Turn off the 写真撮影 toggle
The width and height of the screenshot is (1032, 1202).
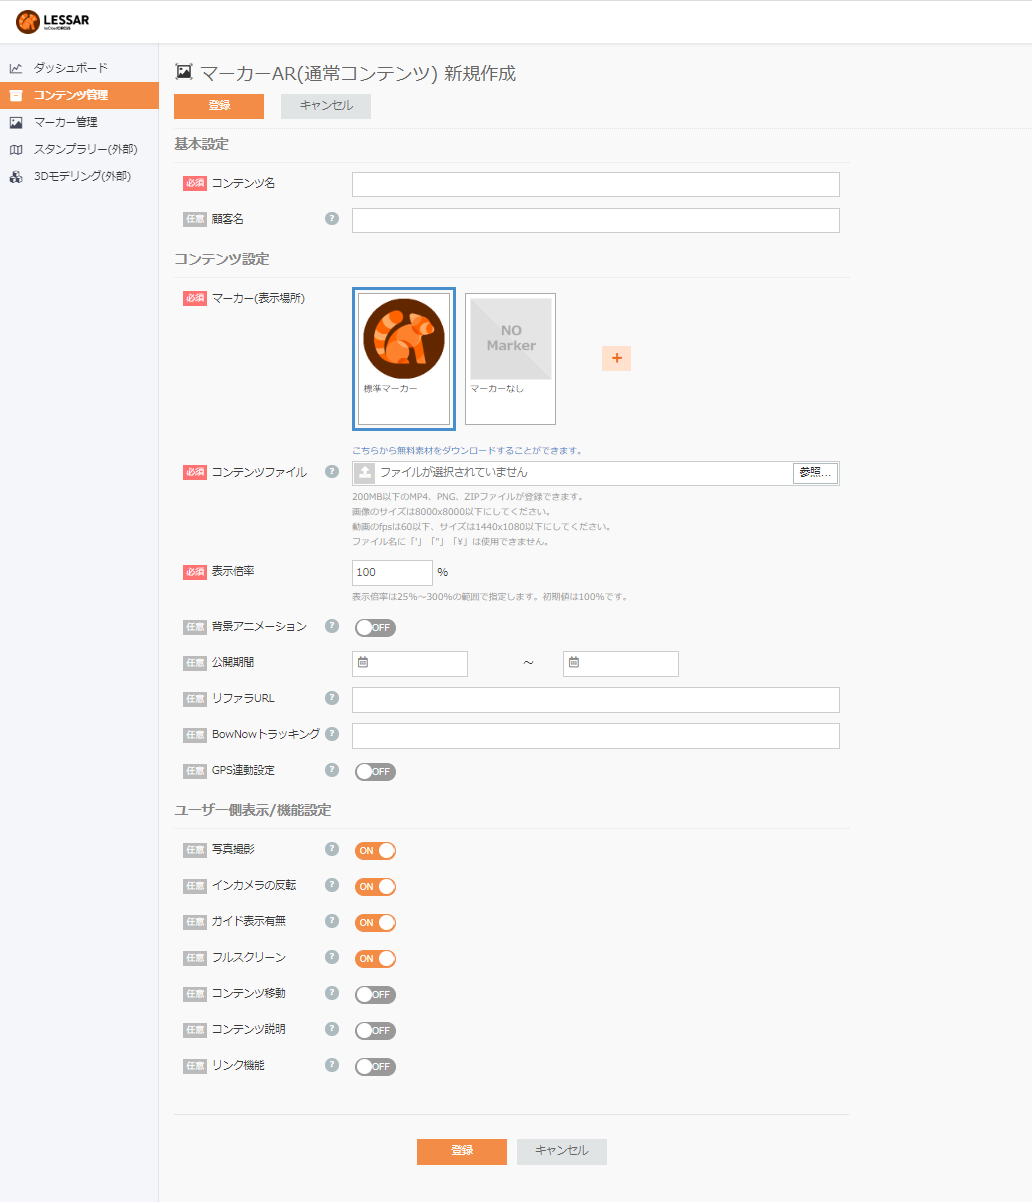tap(375, 851)
